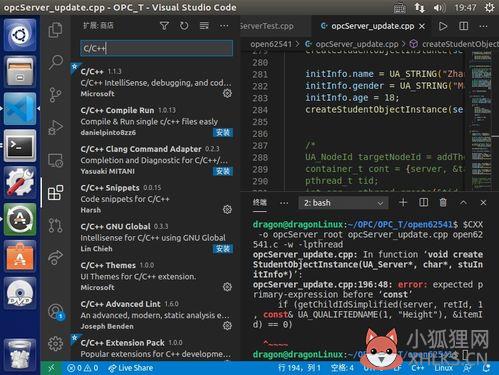This screenshot has height=375, width=499.
Task: Open the Explorer view in activity bar
Action: pyautogui.click(x=55, y=30)
